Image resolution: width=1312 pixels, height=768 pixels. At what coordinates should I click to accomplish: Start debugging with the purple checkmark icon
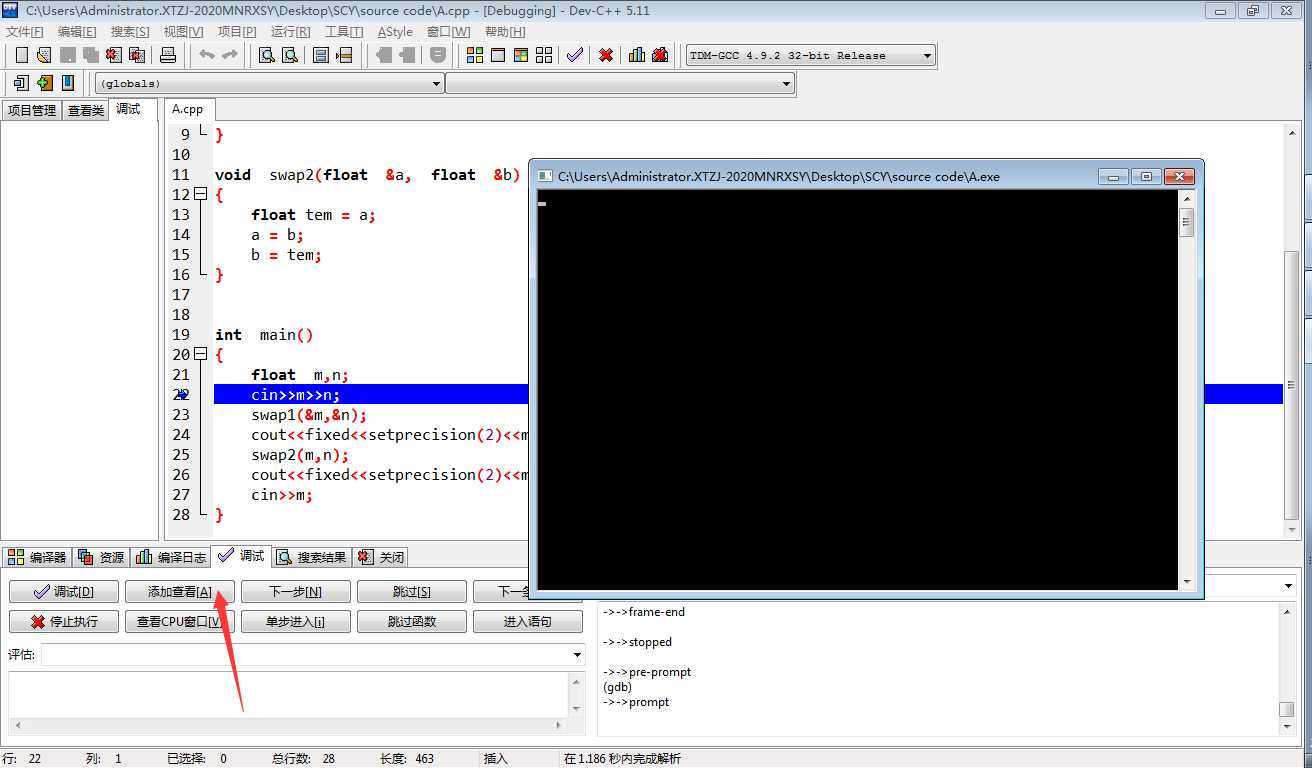pyautogui.click(x=574, y=55)
